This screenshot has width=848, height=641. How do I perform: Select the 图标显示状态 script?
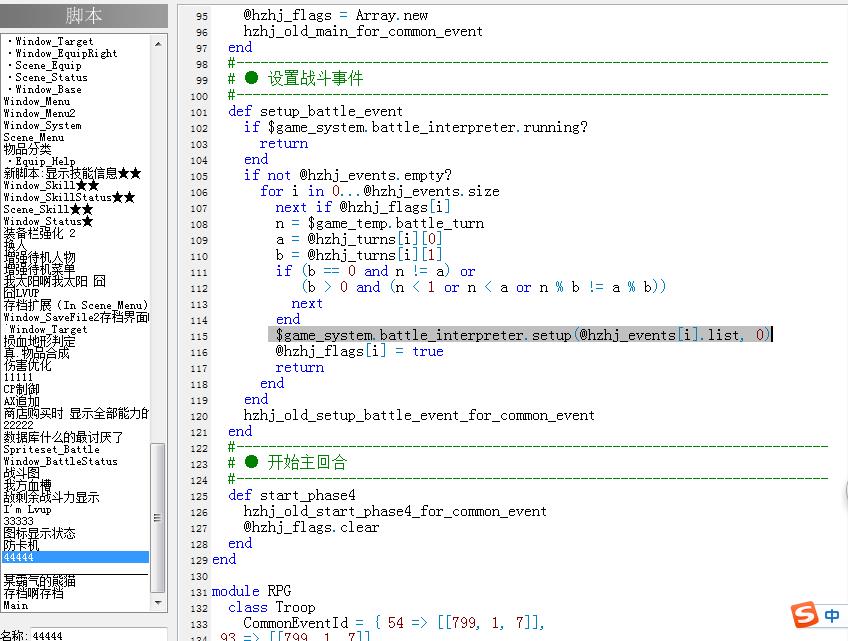click(x=39, y=533)
